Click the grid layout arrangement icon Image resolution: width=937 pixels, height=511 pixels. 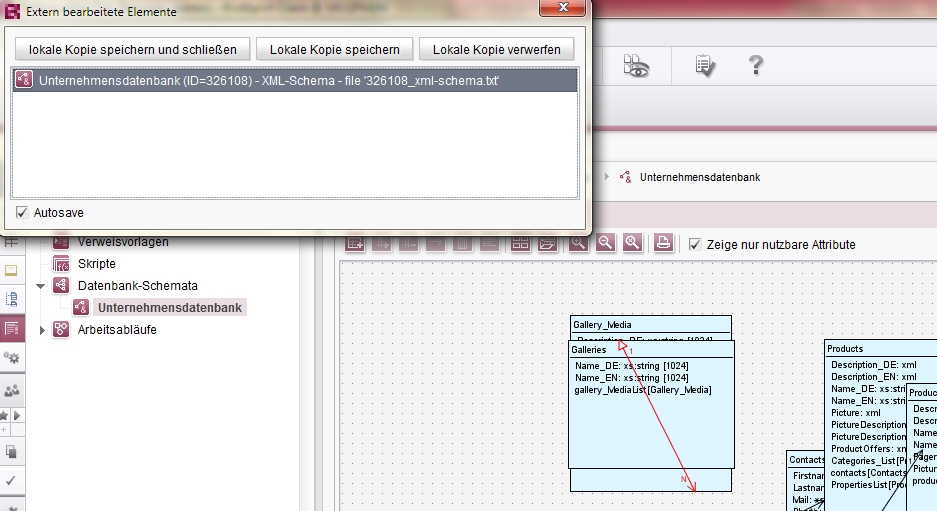520,243
